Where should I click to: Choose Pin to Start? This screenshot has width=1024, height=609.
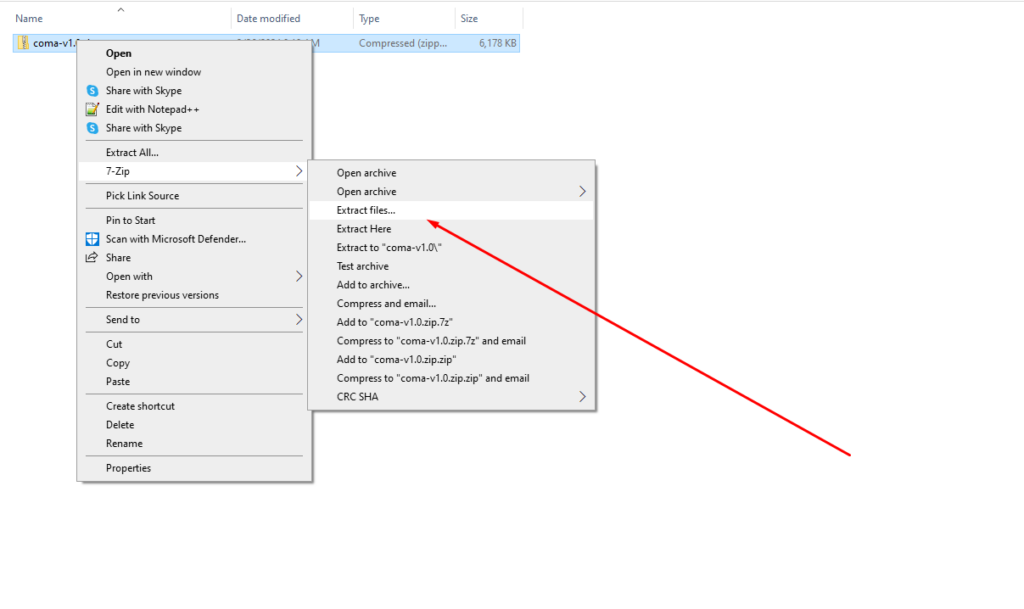coord(131,220)
